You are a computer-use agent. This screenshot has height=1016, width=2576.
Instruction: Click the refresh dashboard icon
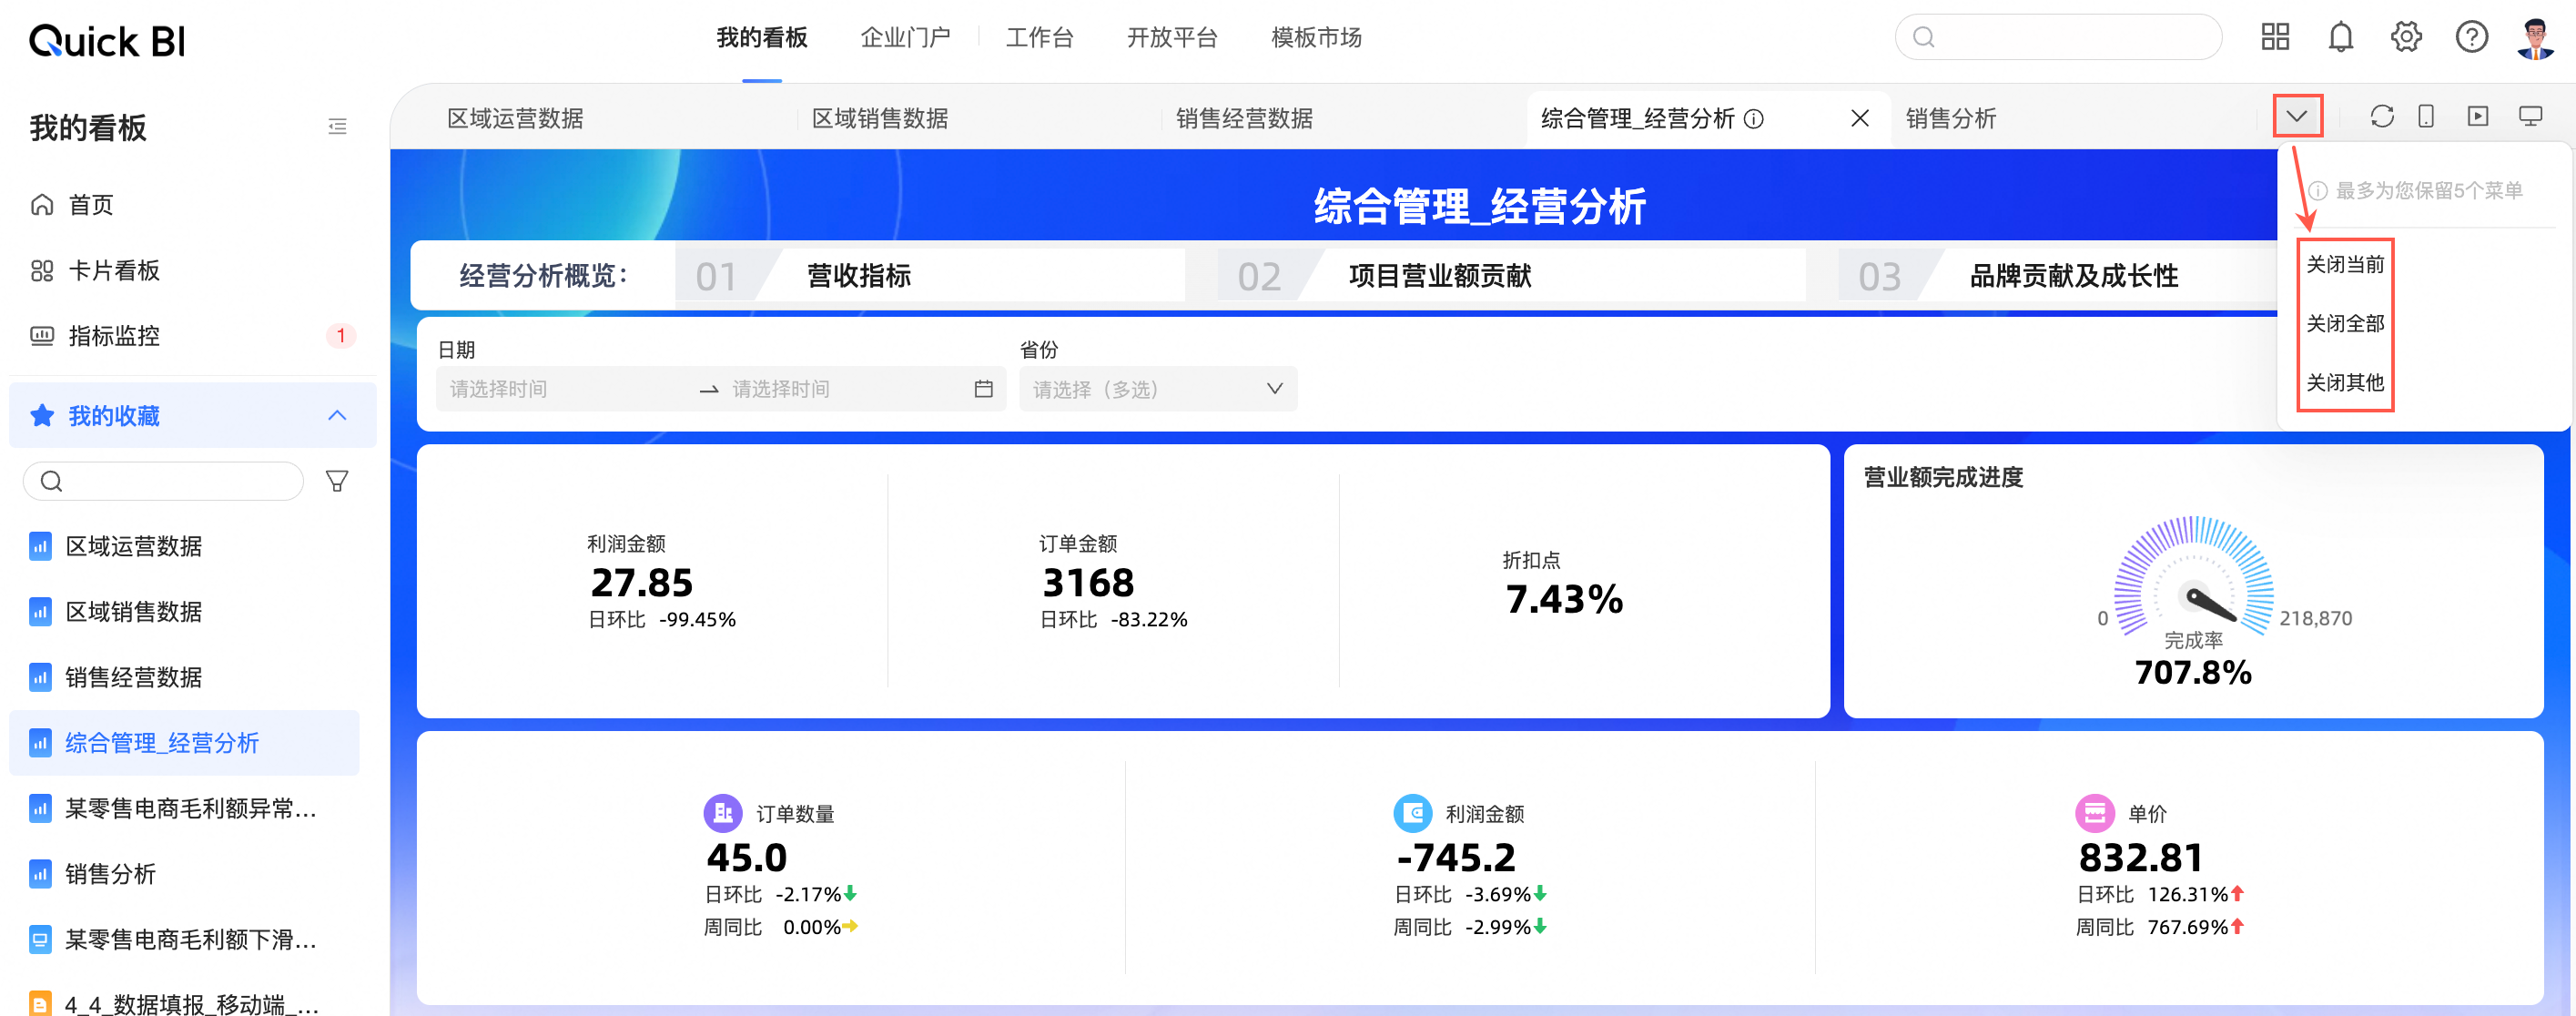tap(2381, 117)
